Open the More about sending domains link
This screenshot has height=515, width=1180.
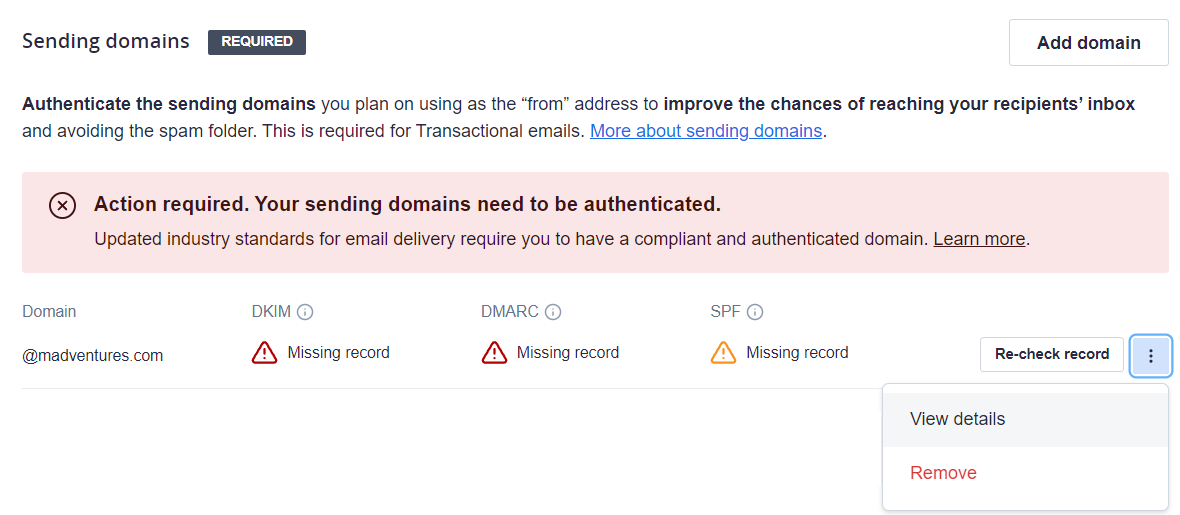click(705, 131)
